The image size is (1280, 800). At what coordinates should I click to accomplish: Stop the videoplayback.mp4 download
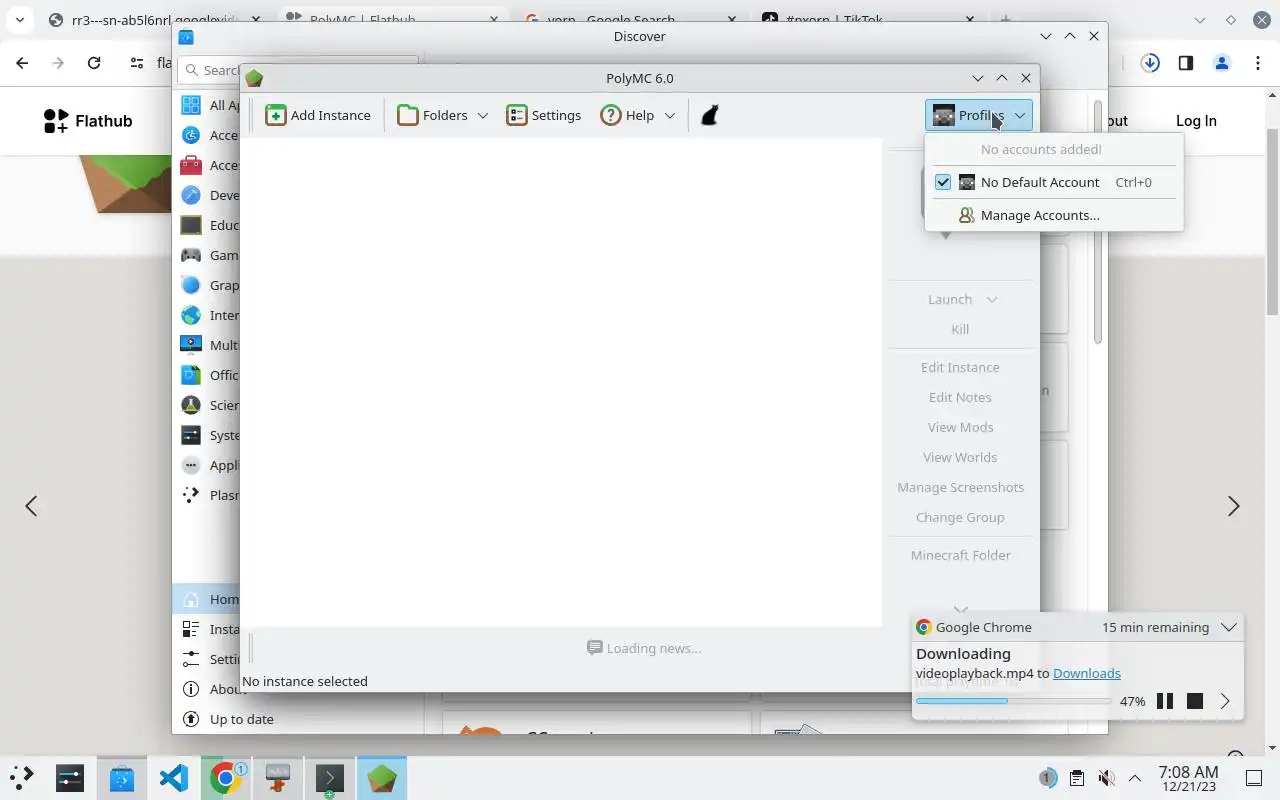point(1194,701)
